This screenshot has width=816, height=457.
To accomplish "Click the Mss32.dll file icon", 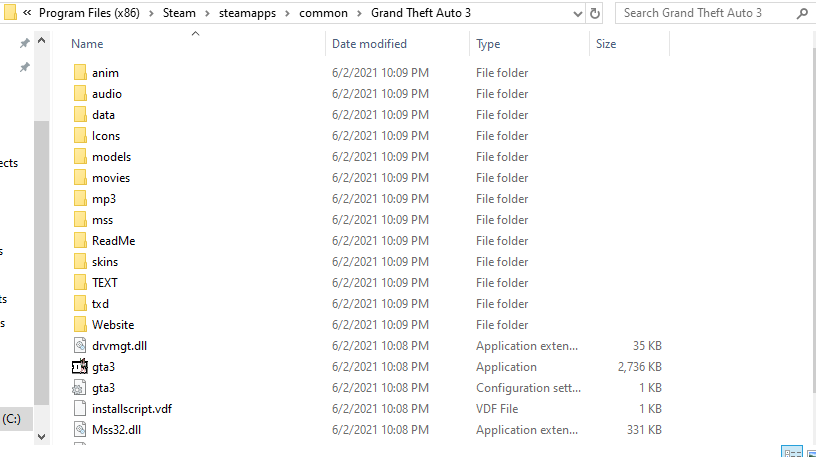I will 81,430.
